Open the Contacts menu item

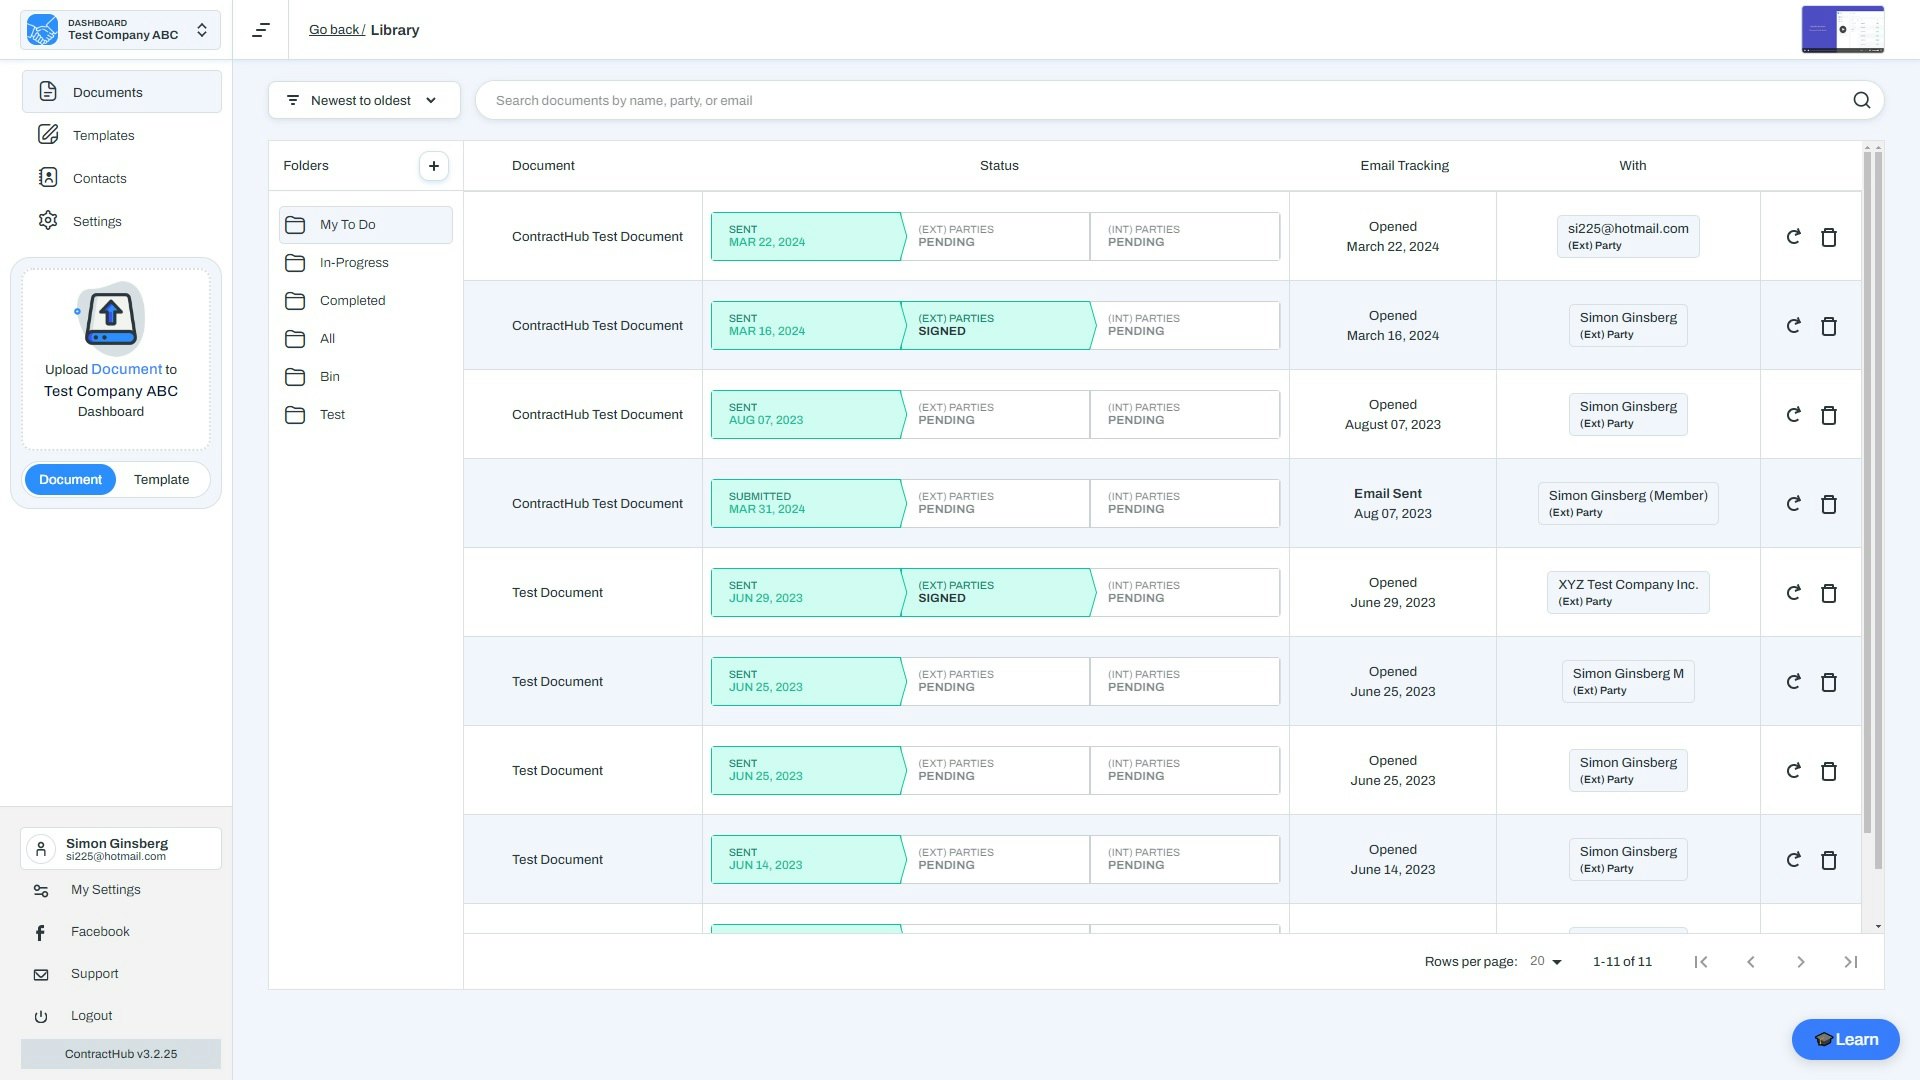99,178
